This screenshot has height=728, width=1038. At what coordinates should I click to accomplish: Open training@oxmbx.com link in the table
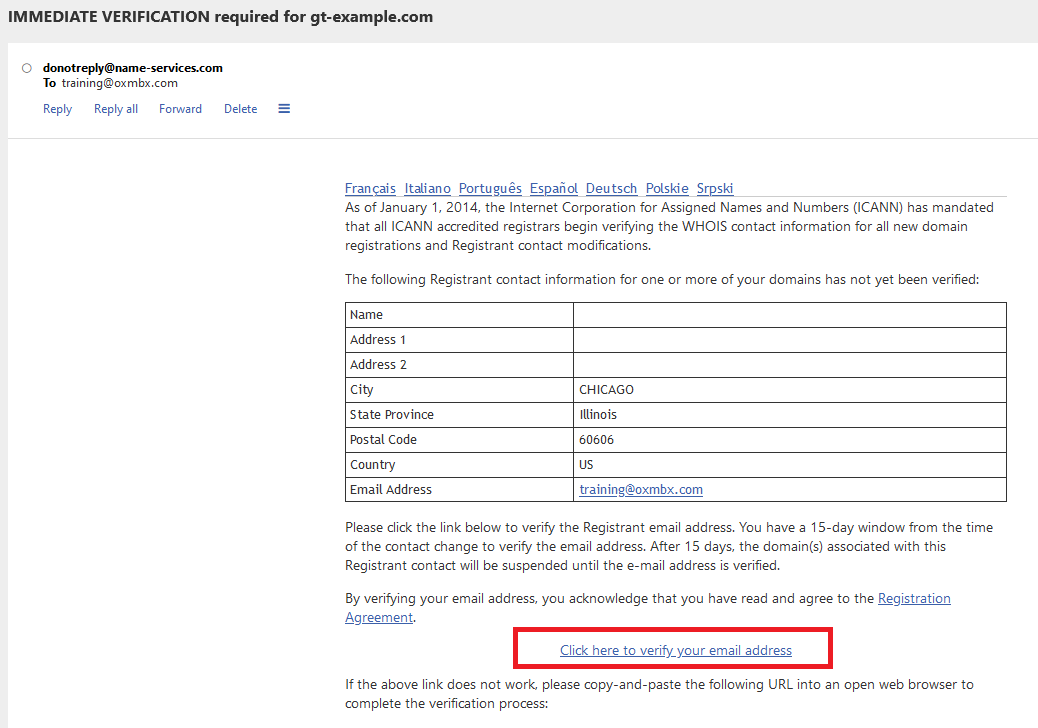click(641, 490)
